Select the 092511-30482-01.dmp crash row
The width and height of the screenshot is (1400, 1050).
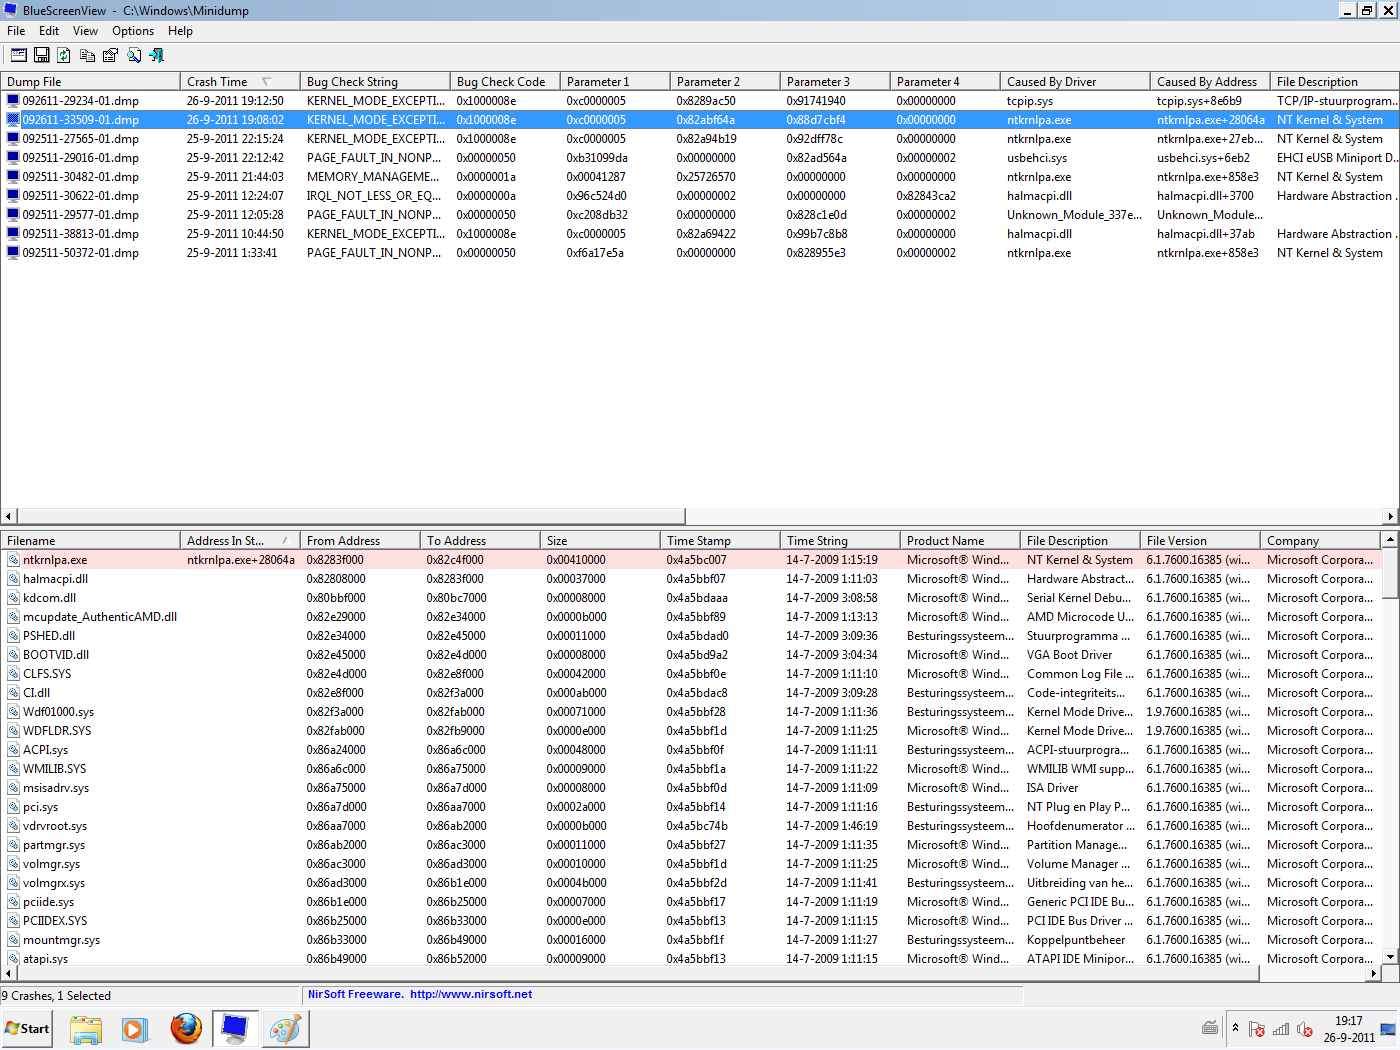click(x=699, y=177)
